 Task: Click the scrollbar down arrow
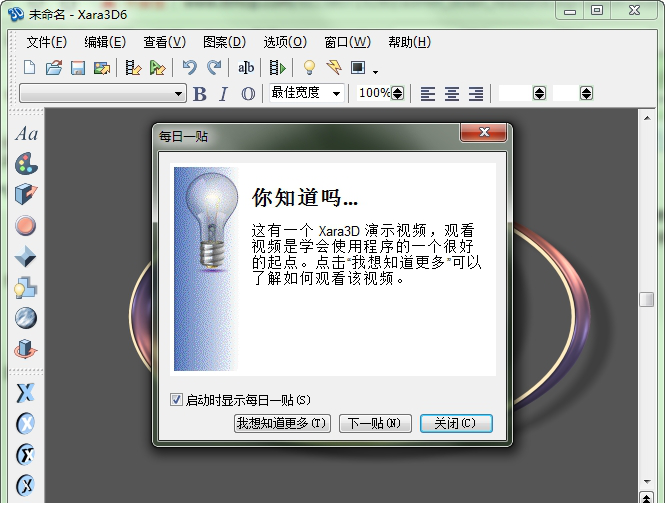[647, 481]
